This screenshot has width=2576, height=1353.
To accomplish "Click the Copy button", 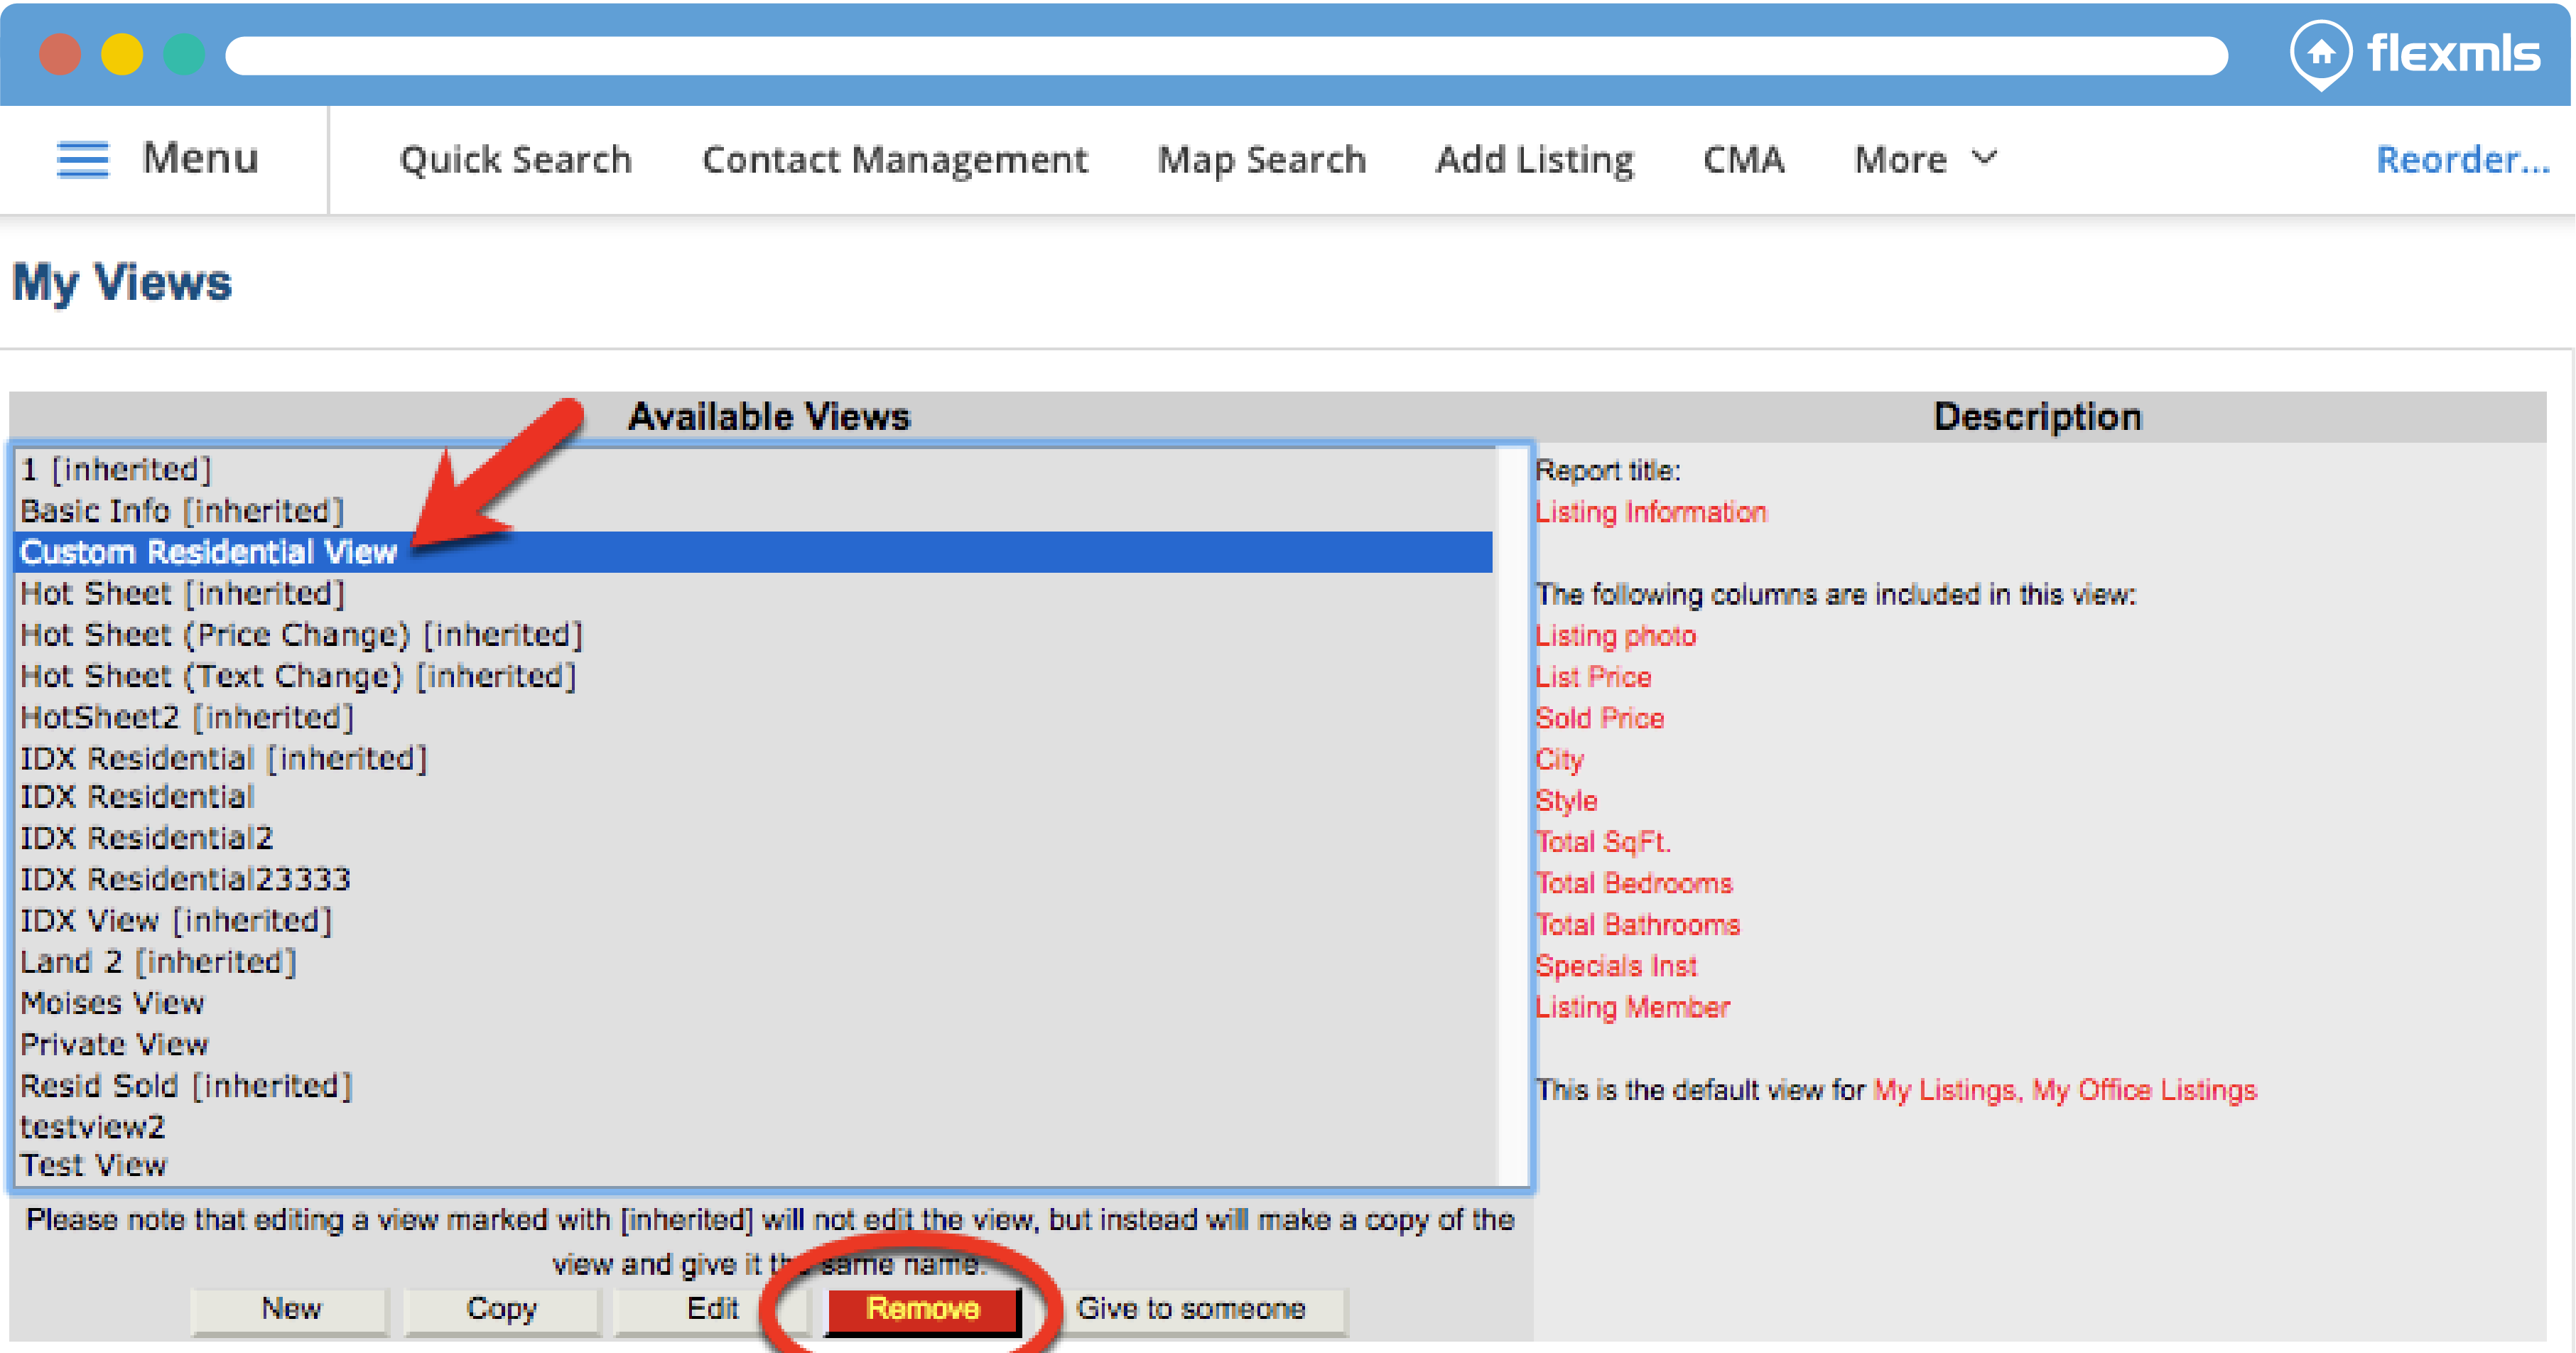I will [x=501, y=1308].
